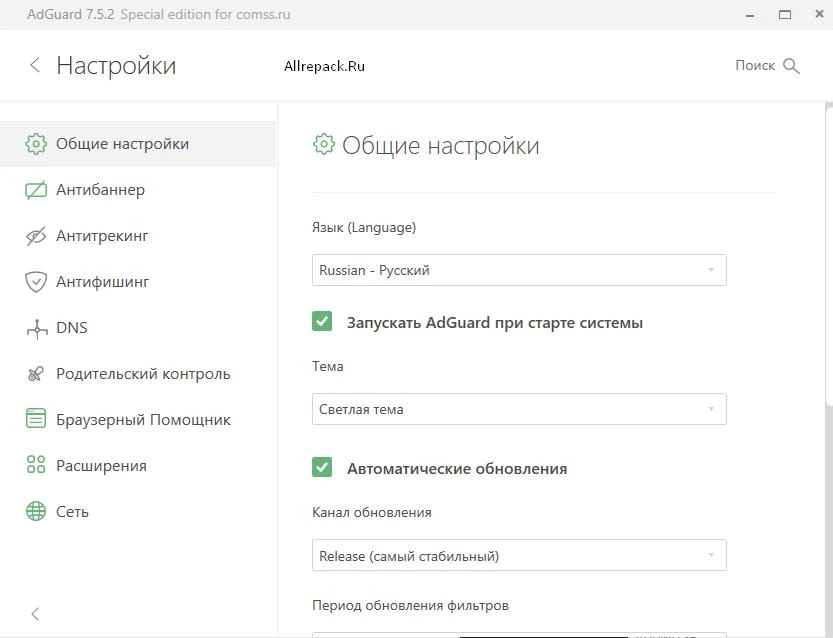Click the Язык (Language) field label
The width and height of the screenshot is (833, 638).
click(x=364, y=227)
